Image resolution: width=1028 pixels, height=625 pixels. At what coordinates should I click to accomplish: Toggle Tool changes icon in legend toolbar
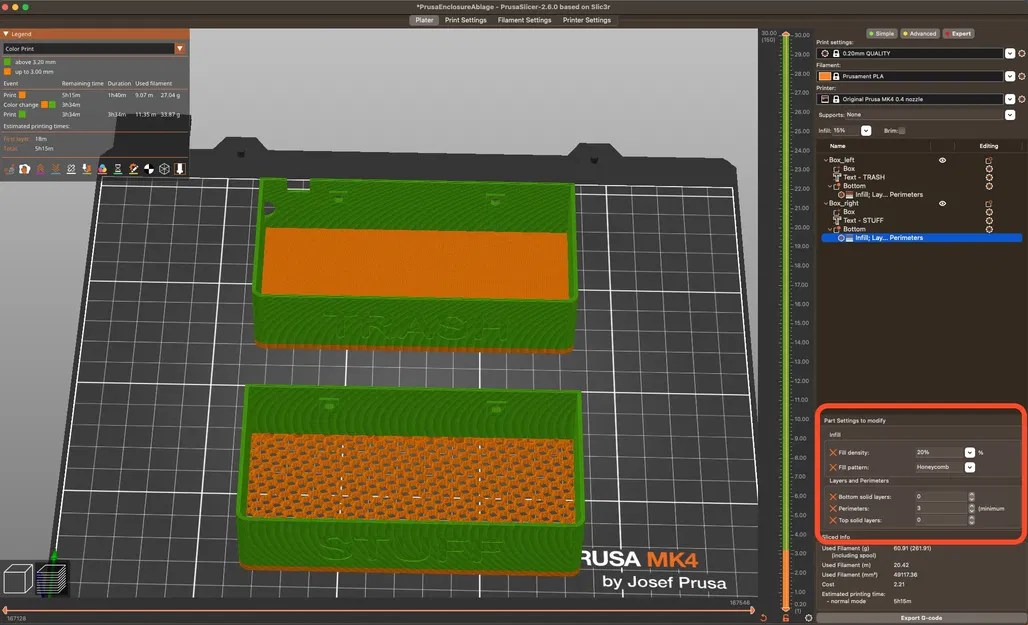(x=87, y=169)
